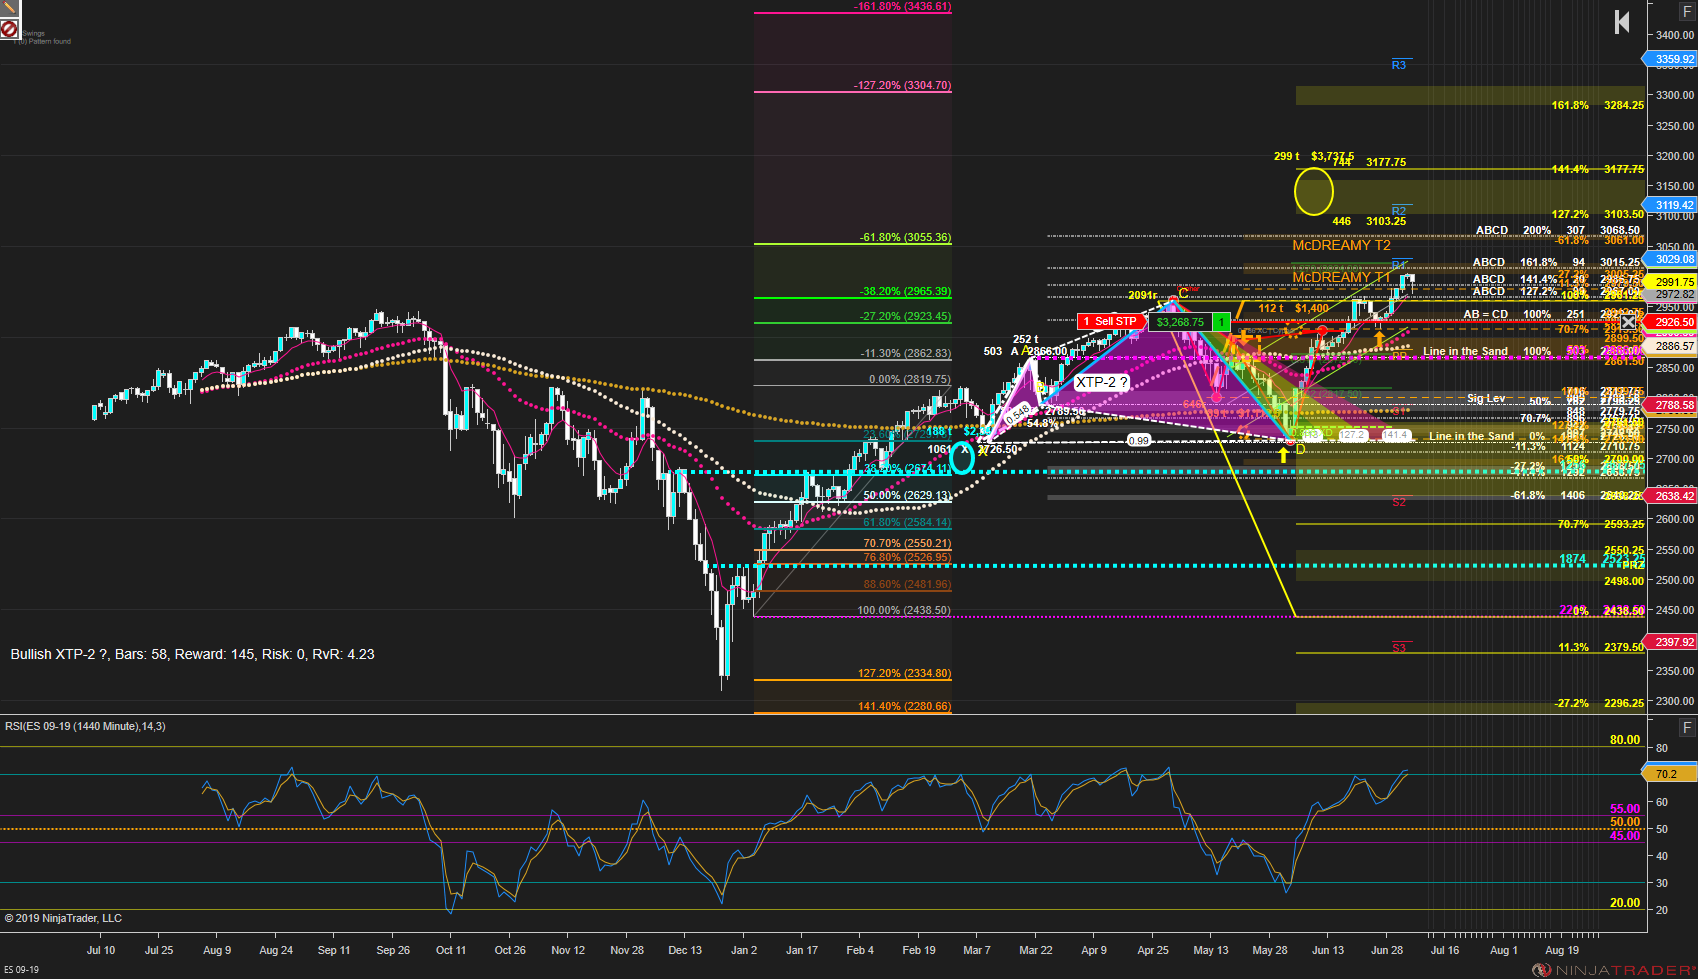Select the red 2397.92 price marker
This screenshot has height=979, width=1698.
(x=1671, y=642)
